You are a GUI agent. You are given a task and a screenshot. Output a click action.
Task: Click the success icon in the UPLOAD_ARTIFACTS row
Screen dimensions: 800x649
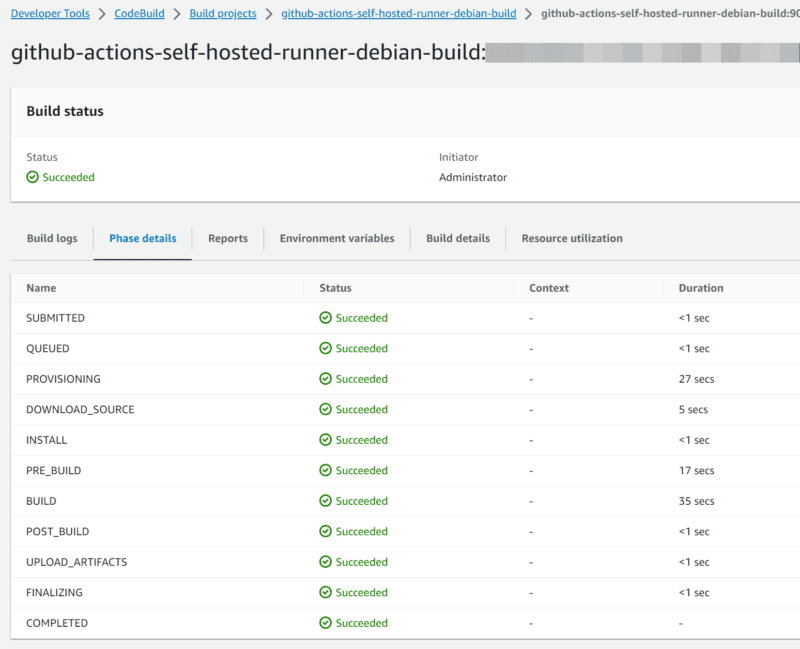pos(325,562)
